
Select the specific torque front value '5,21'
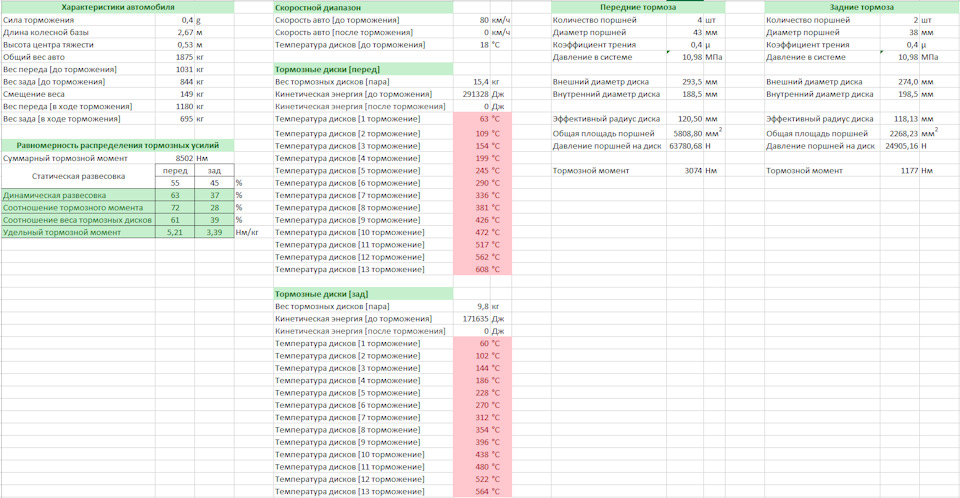[174, 232]
